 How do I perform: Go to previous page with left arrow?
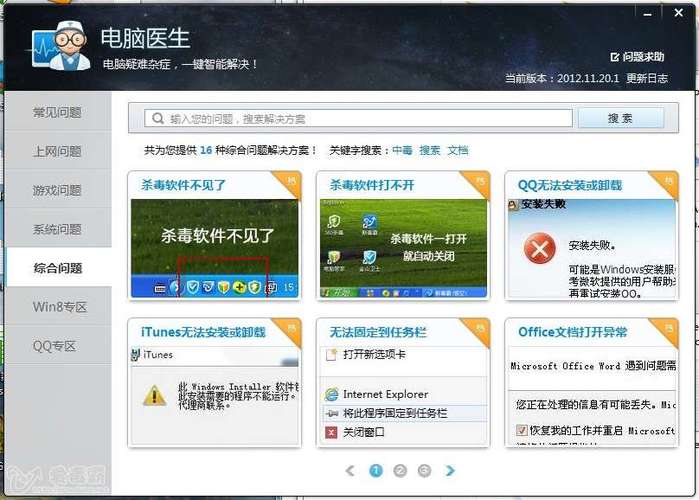(x=350, y=470)
